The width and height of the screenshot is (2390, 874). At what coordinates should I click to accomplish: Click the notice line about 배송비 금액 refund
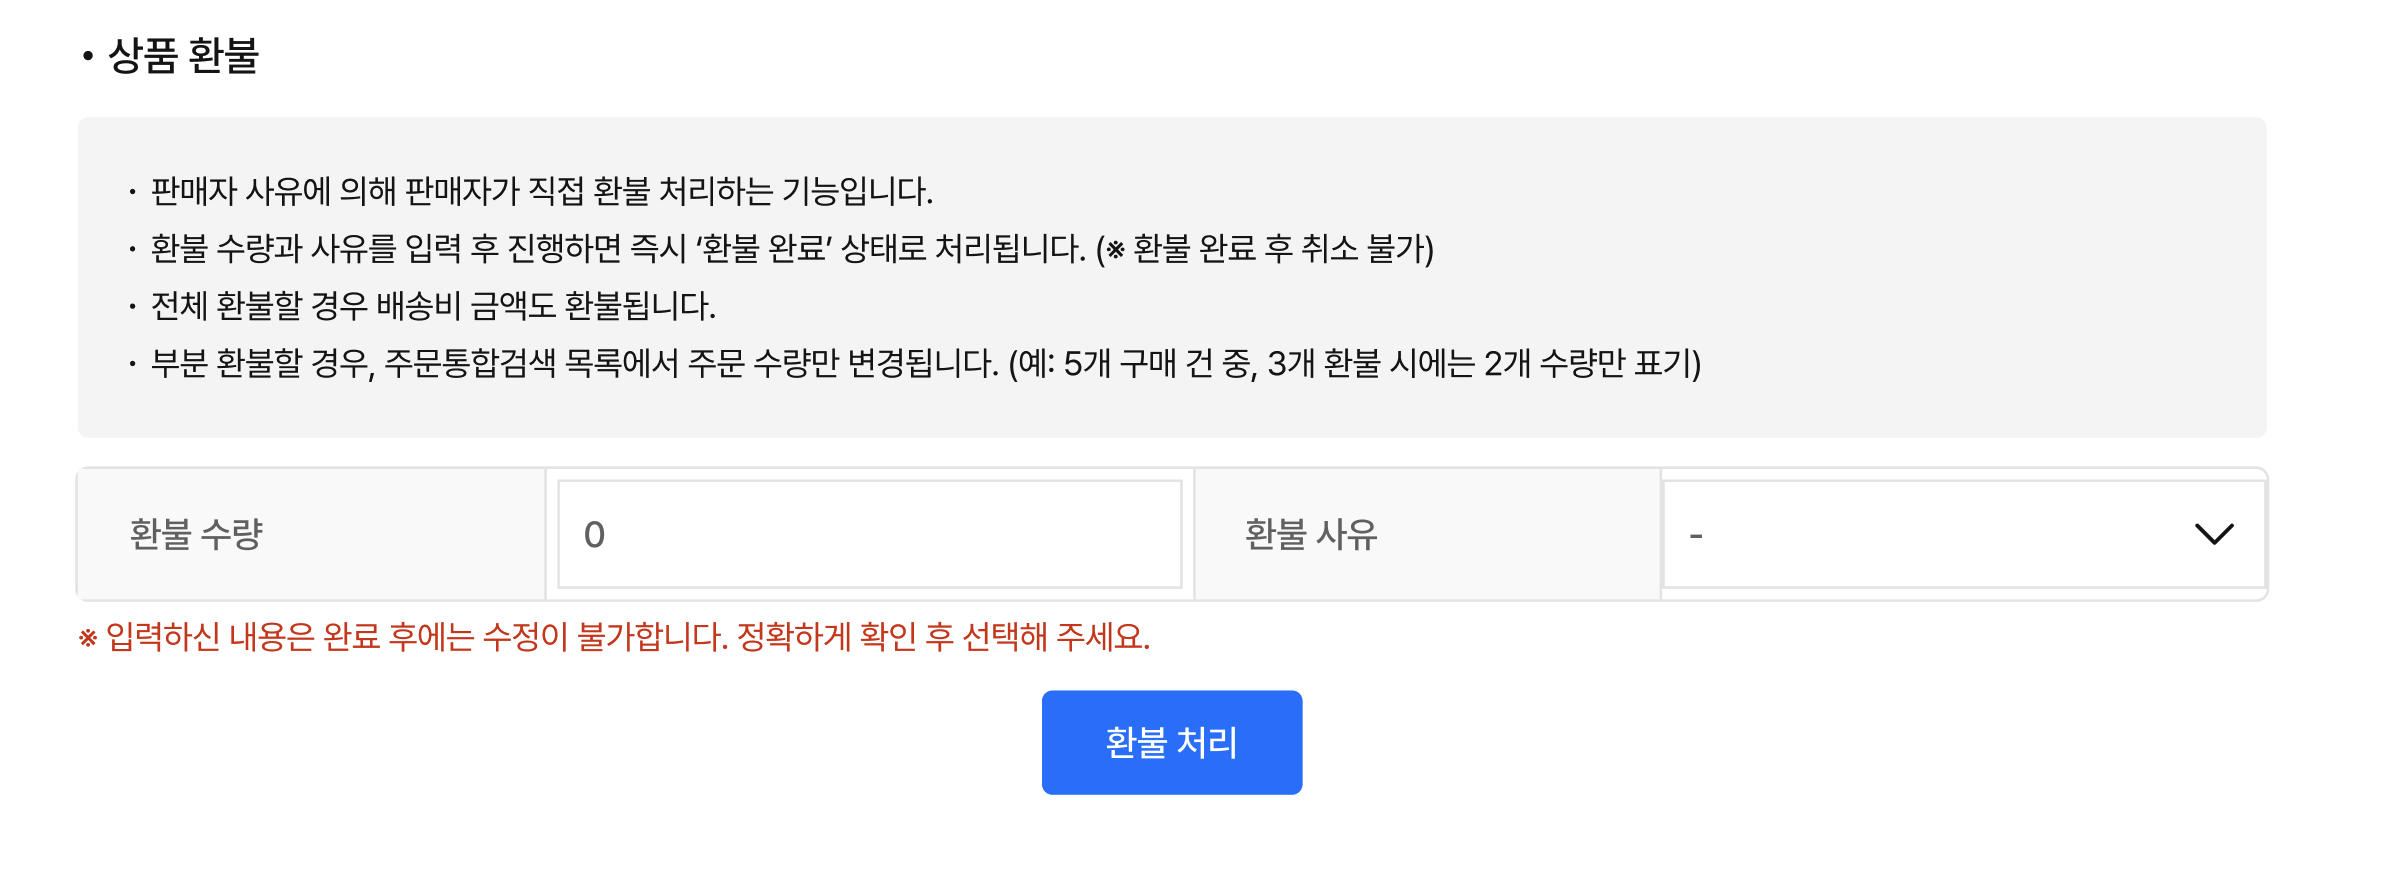pos(433,305)
